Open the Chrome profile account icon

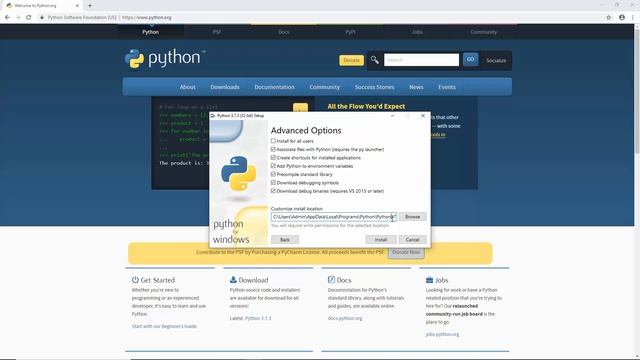[622, 18]
